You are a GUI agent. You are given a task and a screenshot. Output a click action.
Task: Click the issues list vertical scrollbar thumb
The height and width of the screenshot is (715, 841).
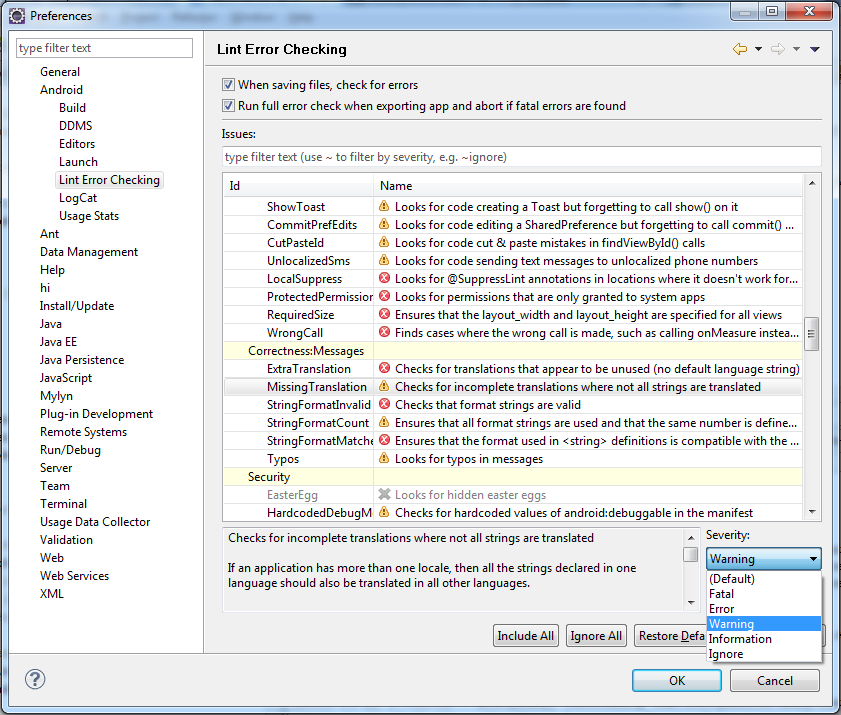(x=812, y=334)
